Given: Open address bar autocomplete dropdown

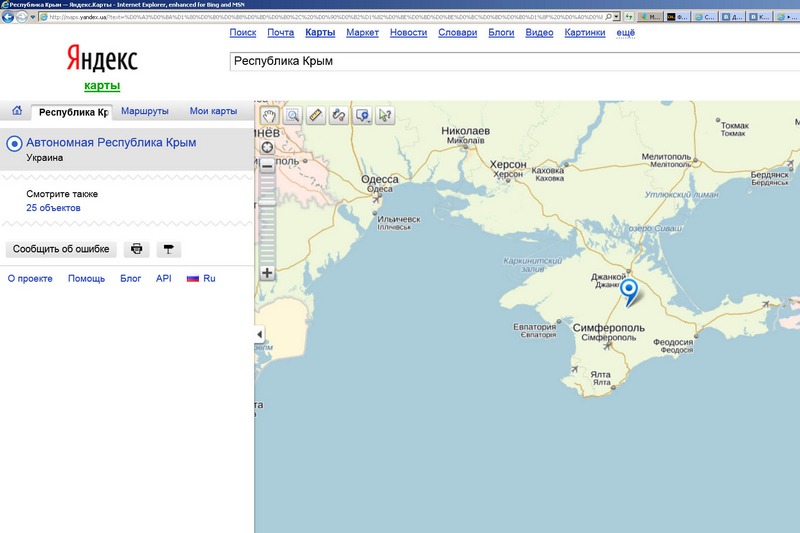Looking at the screenshot, I should pos(616,17).
